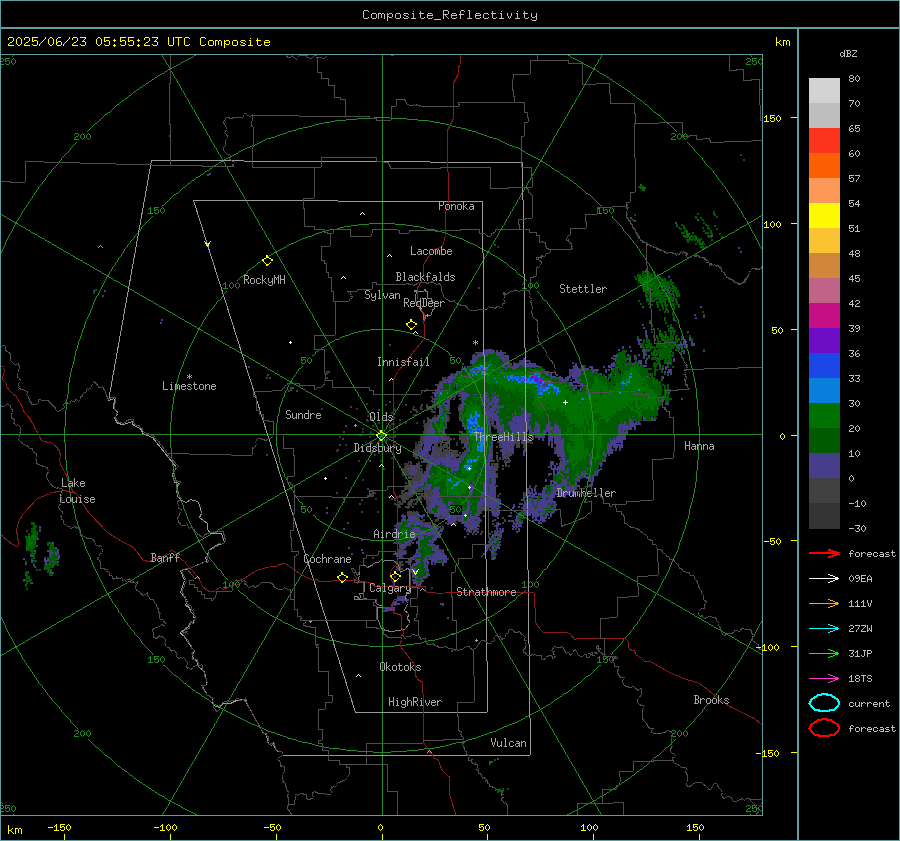This screenshot has height=841, width=900.
Task: Click the orange 111V arrow icon
Action: [824, 603]
